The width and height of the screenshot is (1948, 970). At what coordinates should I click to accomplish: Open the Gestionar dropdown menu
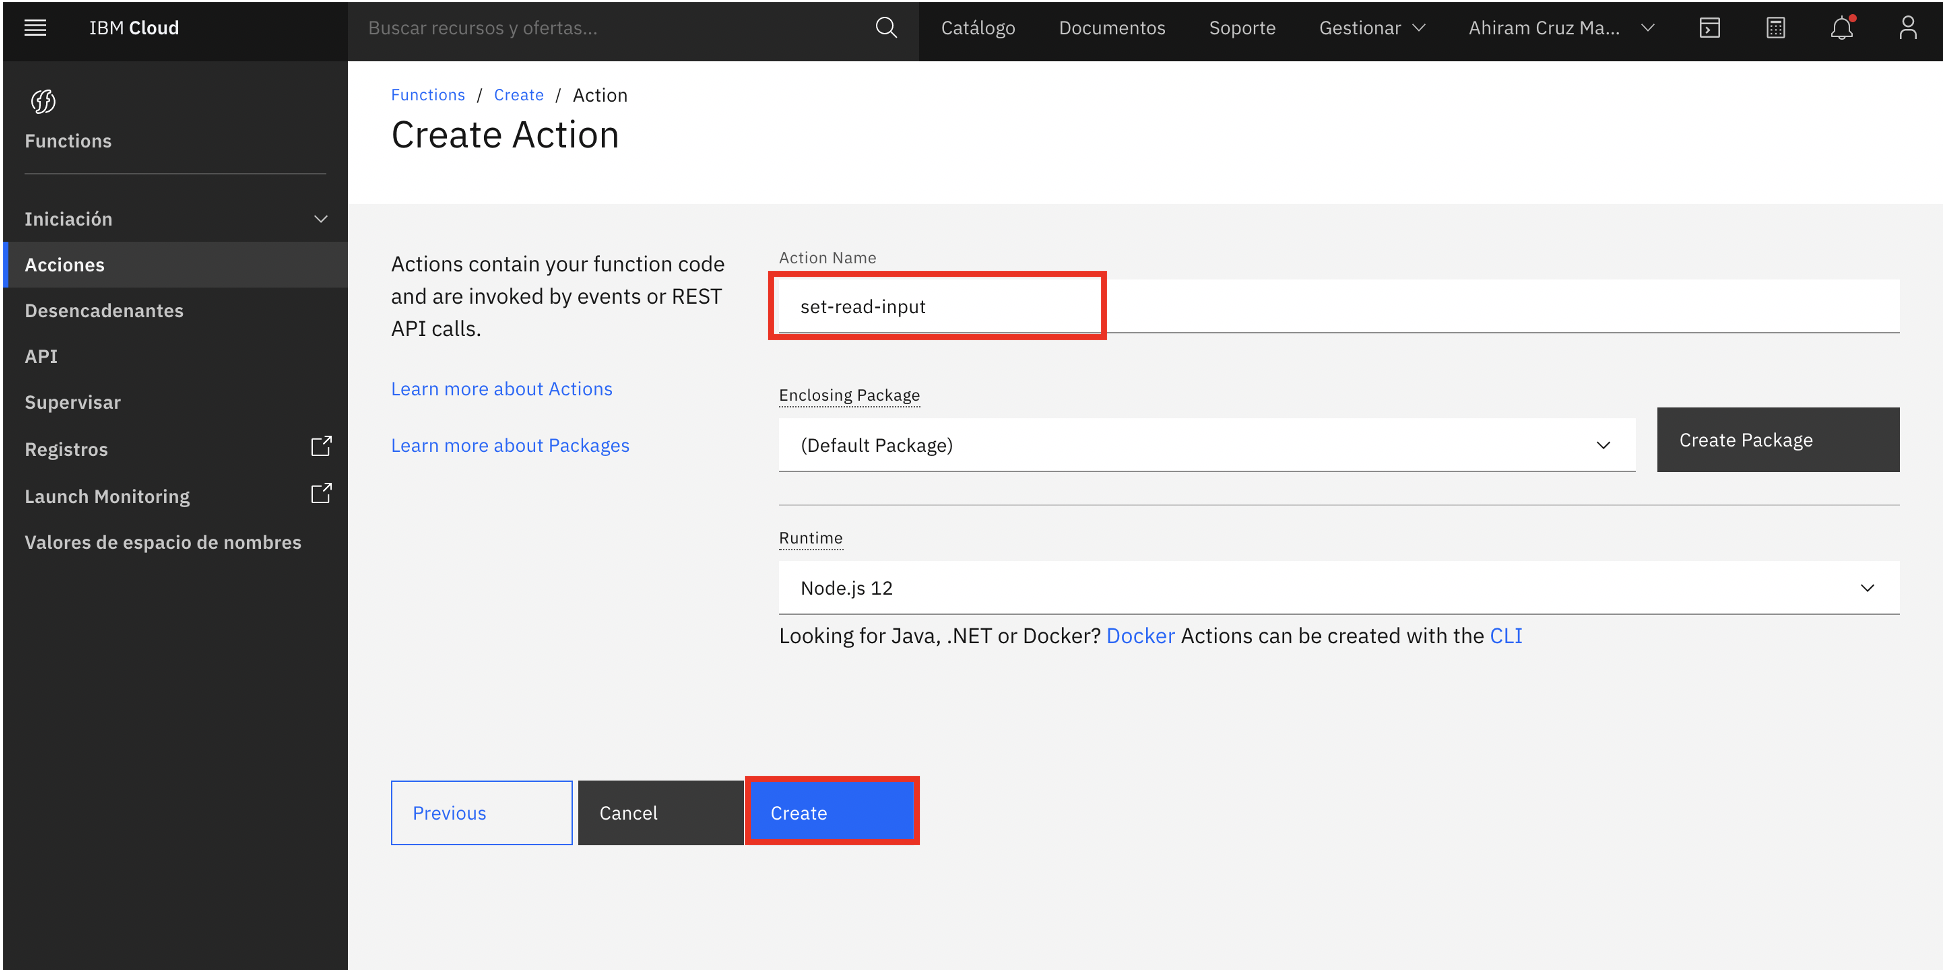point(1372,28)
